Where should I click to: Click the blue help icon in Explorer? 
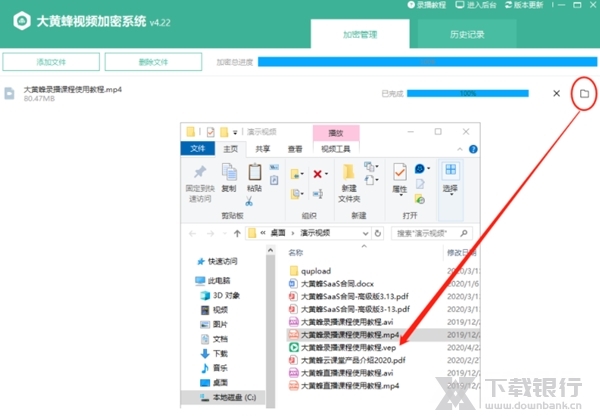click(473, 149)
